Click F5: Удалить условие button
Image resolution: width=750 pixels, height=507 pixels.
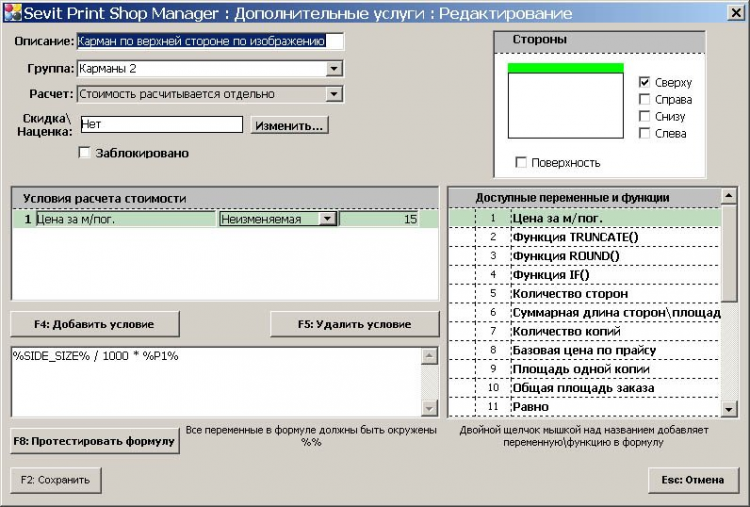(x=354, y=324)
